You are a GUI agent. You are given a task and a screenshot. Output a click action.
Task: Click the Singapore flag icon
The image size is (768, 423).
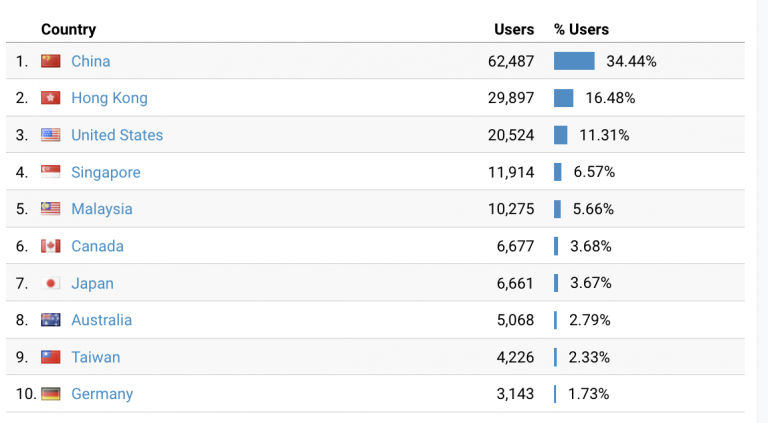click(51, 172)
